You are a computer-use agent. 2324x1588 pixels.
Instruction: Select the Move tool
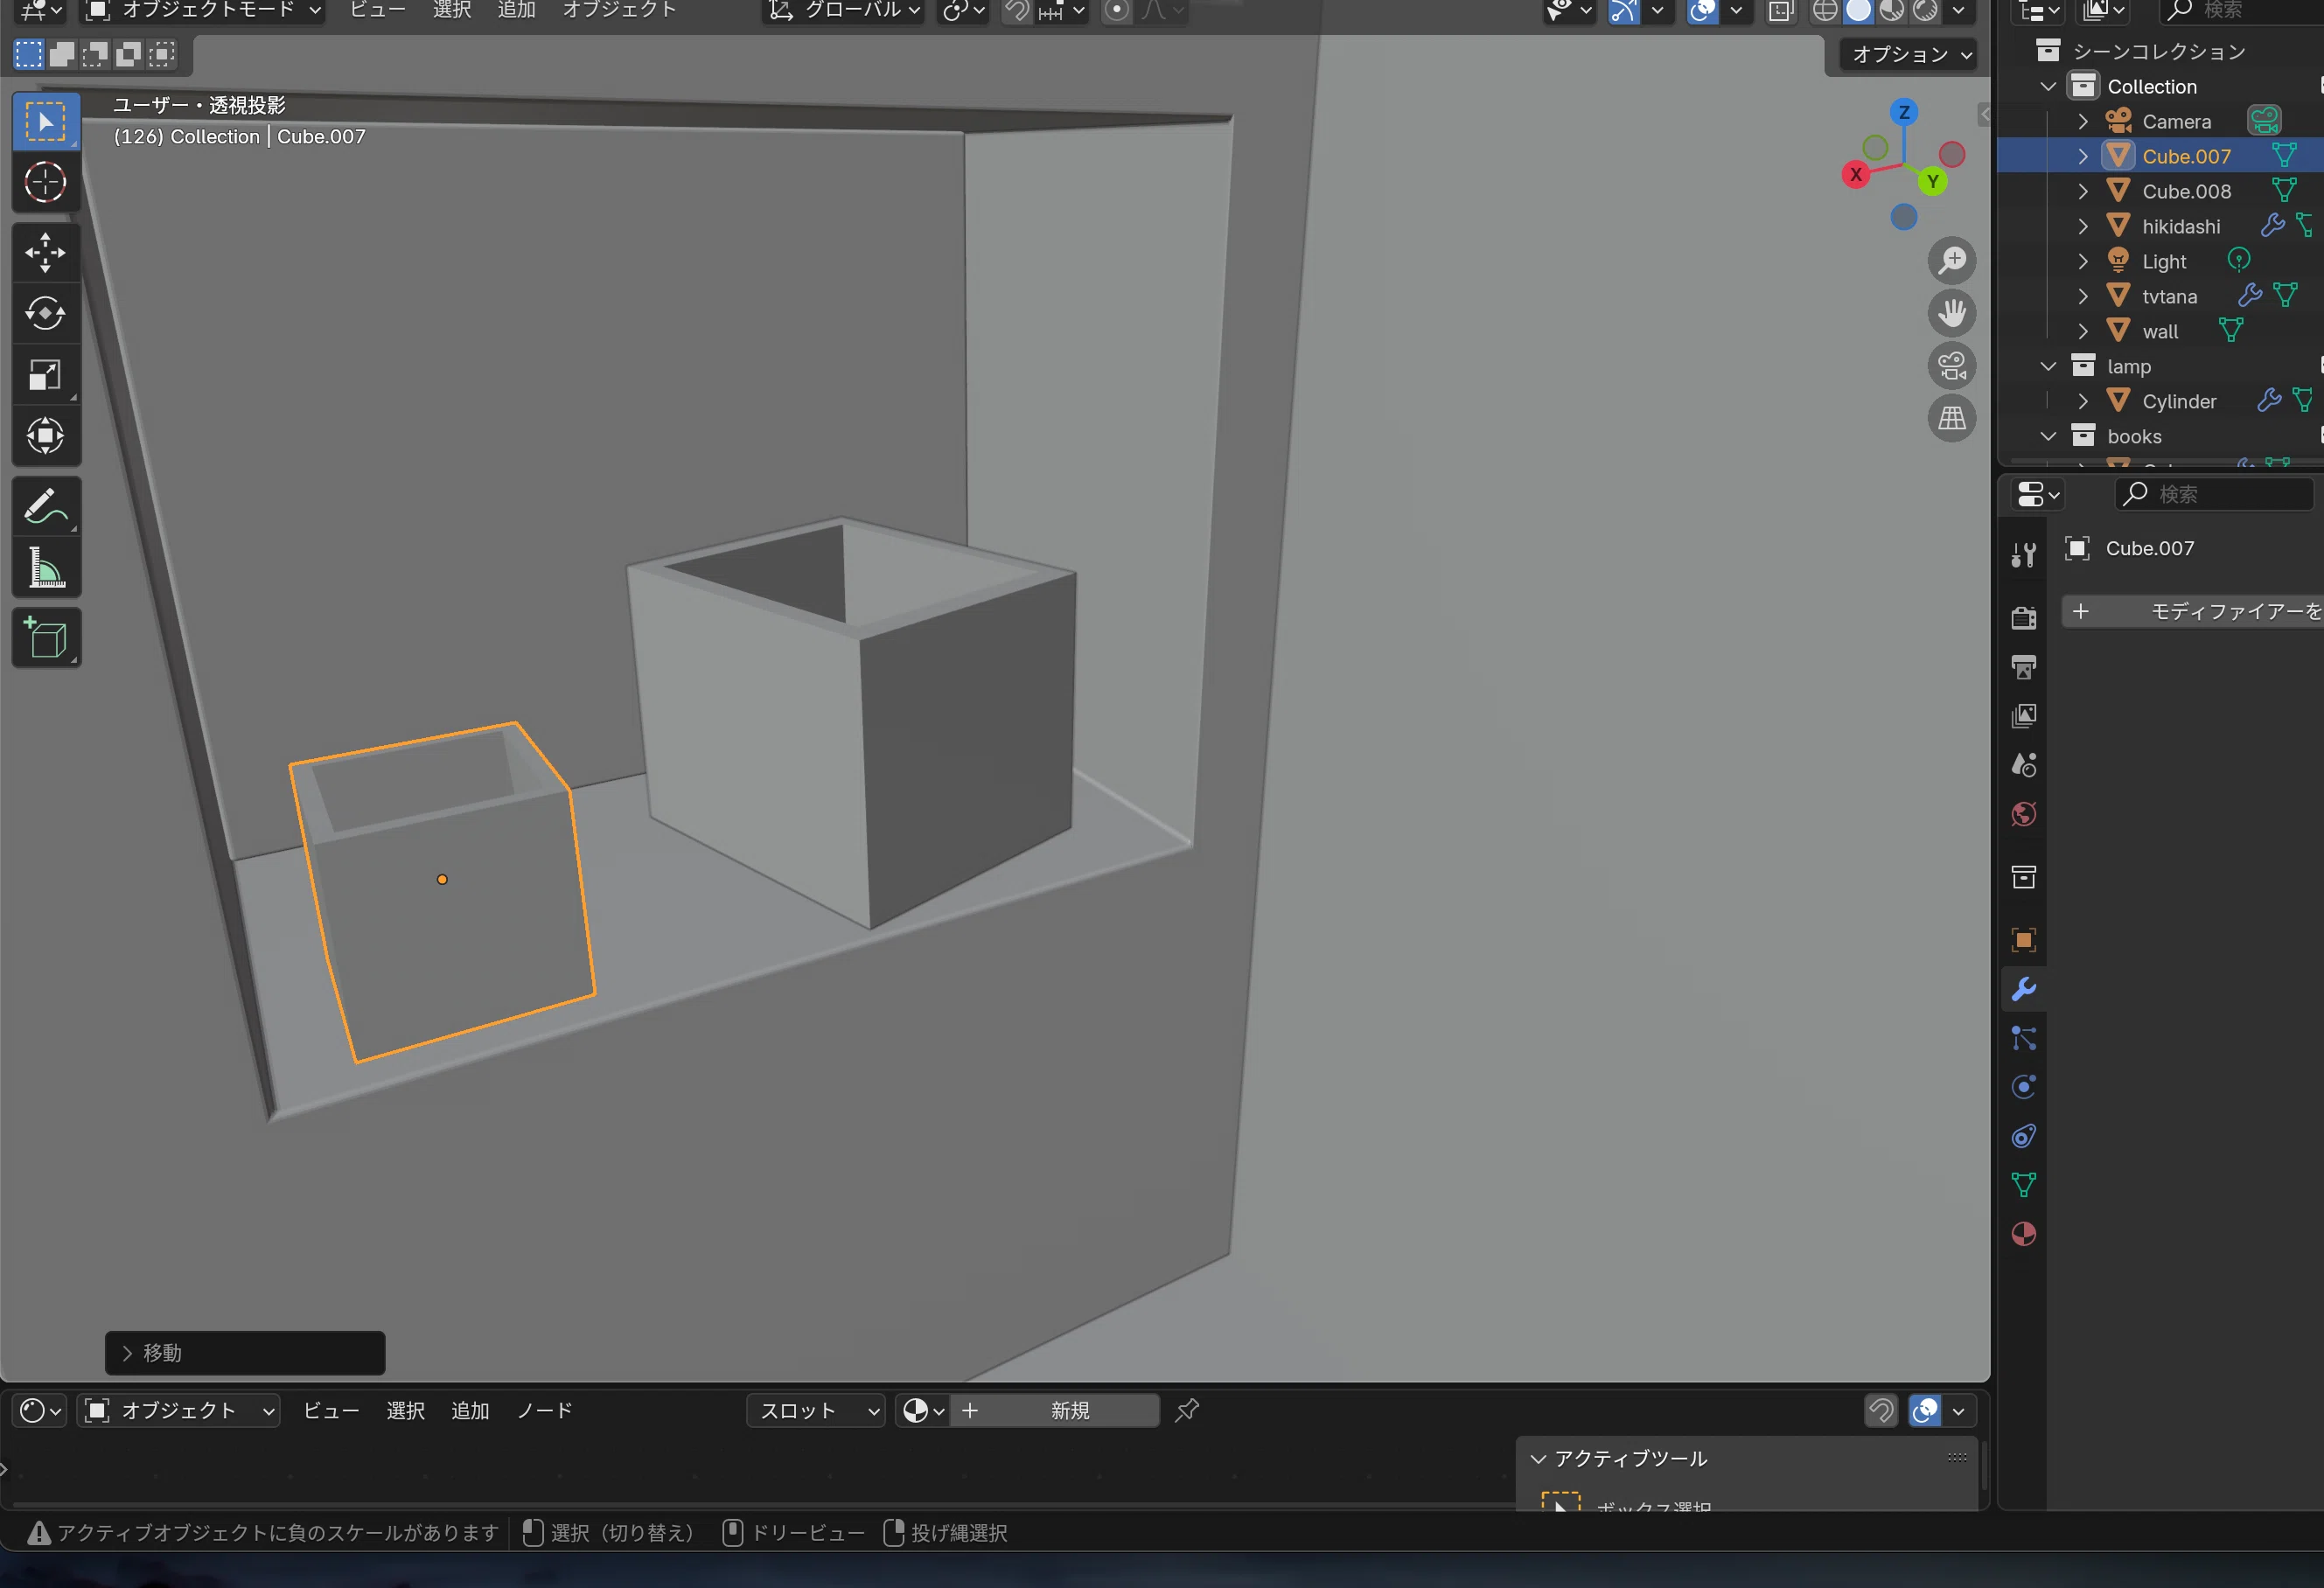(46, 253)
